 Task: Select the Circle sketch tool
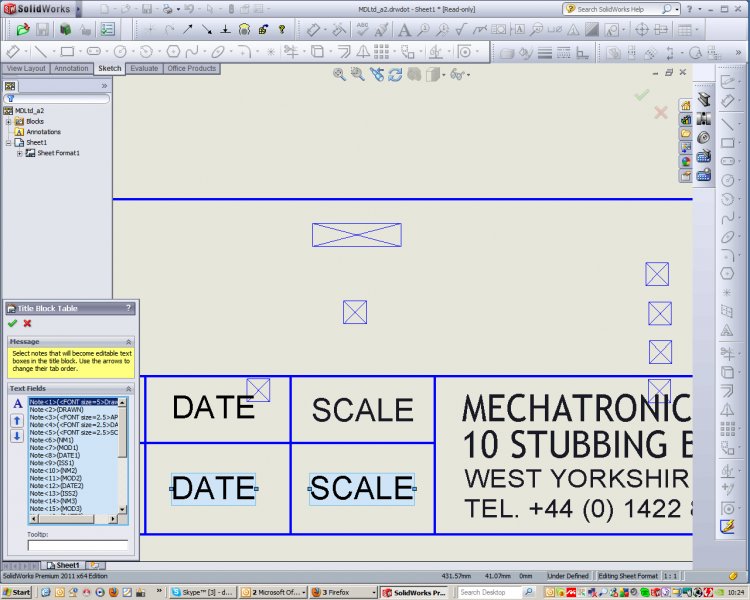tap(120, 51)
